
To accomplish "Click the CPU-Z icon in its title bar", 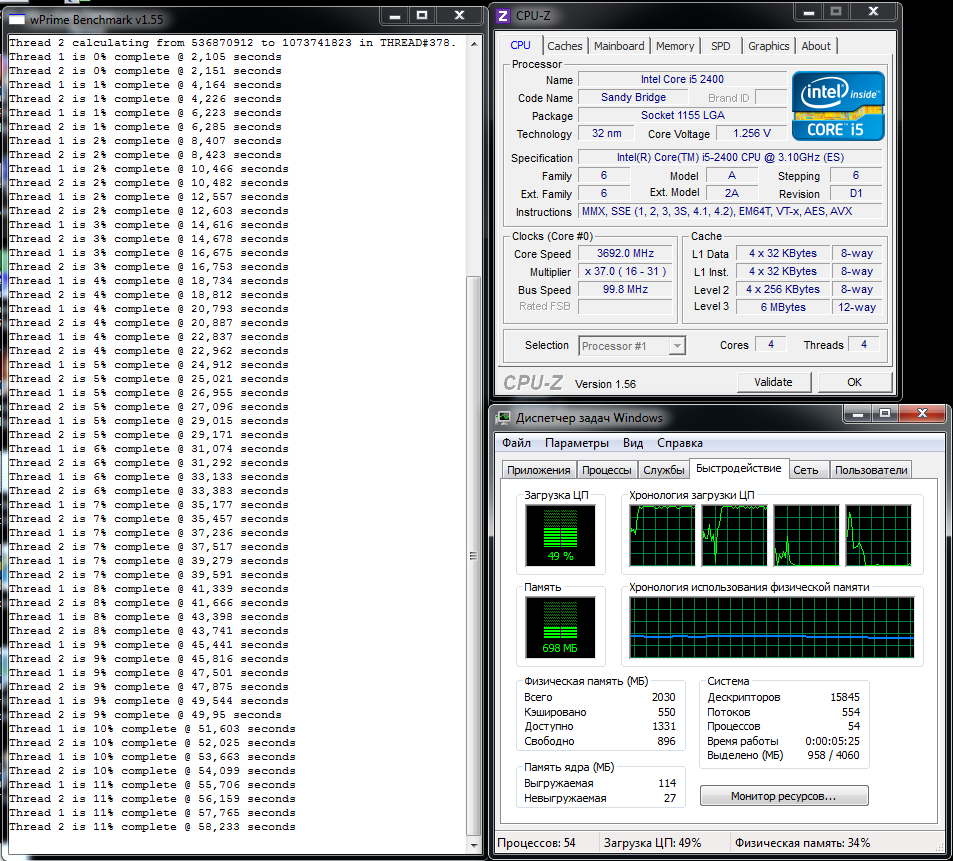I will (x=503, y=15).
